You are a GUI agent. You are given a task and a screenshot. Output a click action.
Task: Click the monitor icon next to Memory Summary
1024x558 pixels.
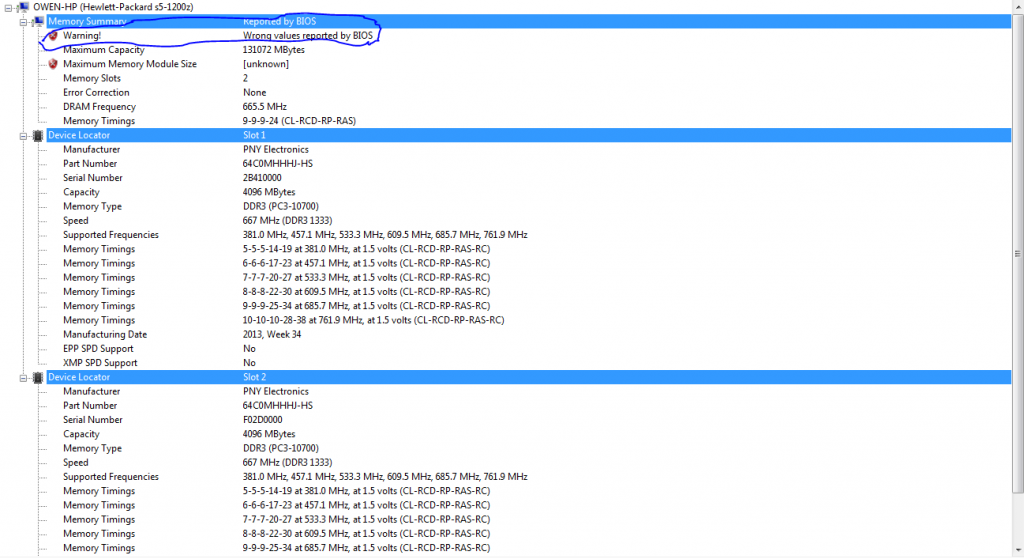pos(38,21)
